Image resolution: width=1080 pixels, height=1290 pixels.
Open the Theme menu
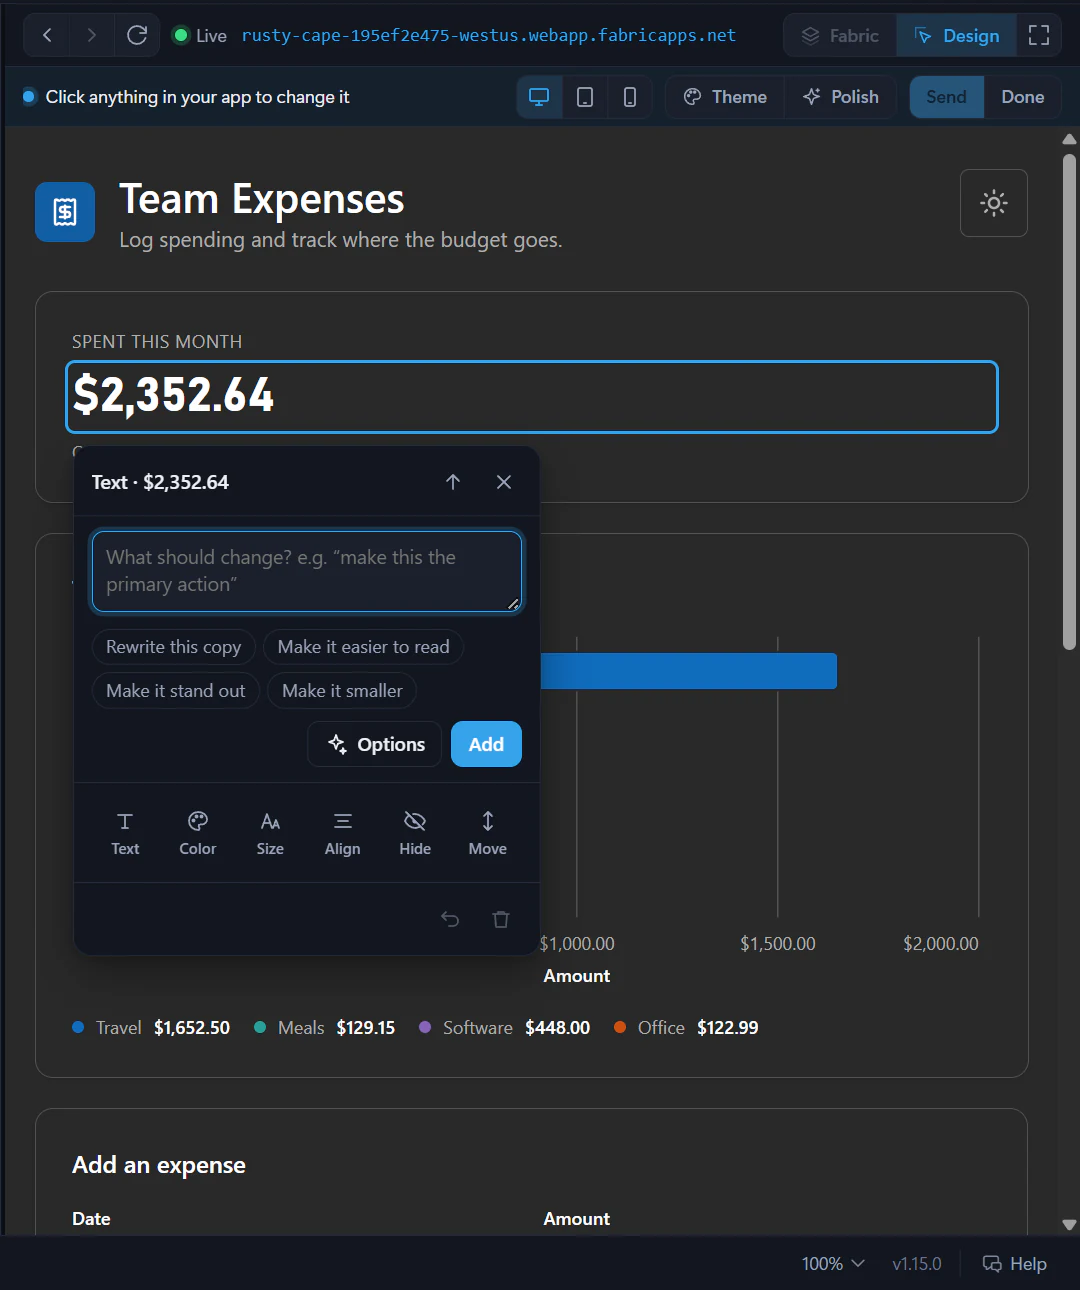725,97
